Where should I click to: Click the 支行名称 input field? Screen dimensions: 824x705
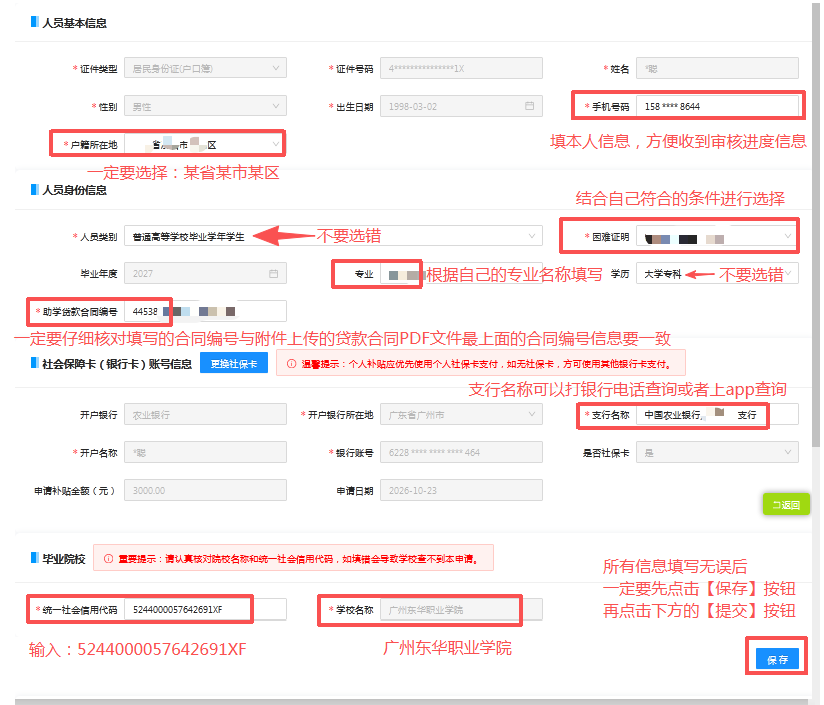(x=717, y=414)
